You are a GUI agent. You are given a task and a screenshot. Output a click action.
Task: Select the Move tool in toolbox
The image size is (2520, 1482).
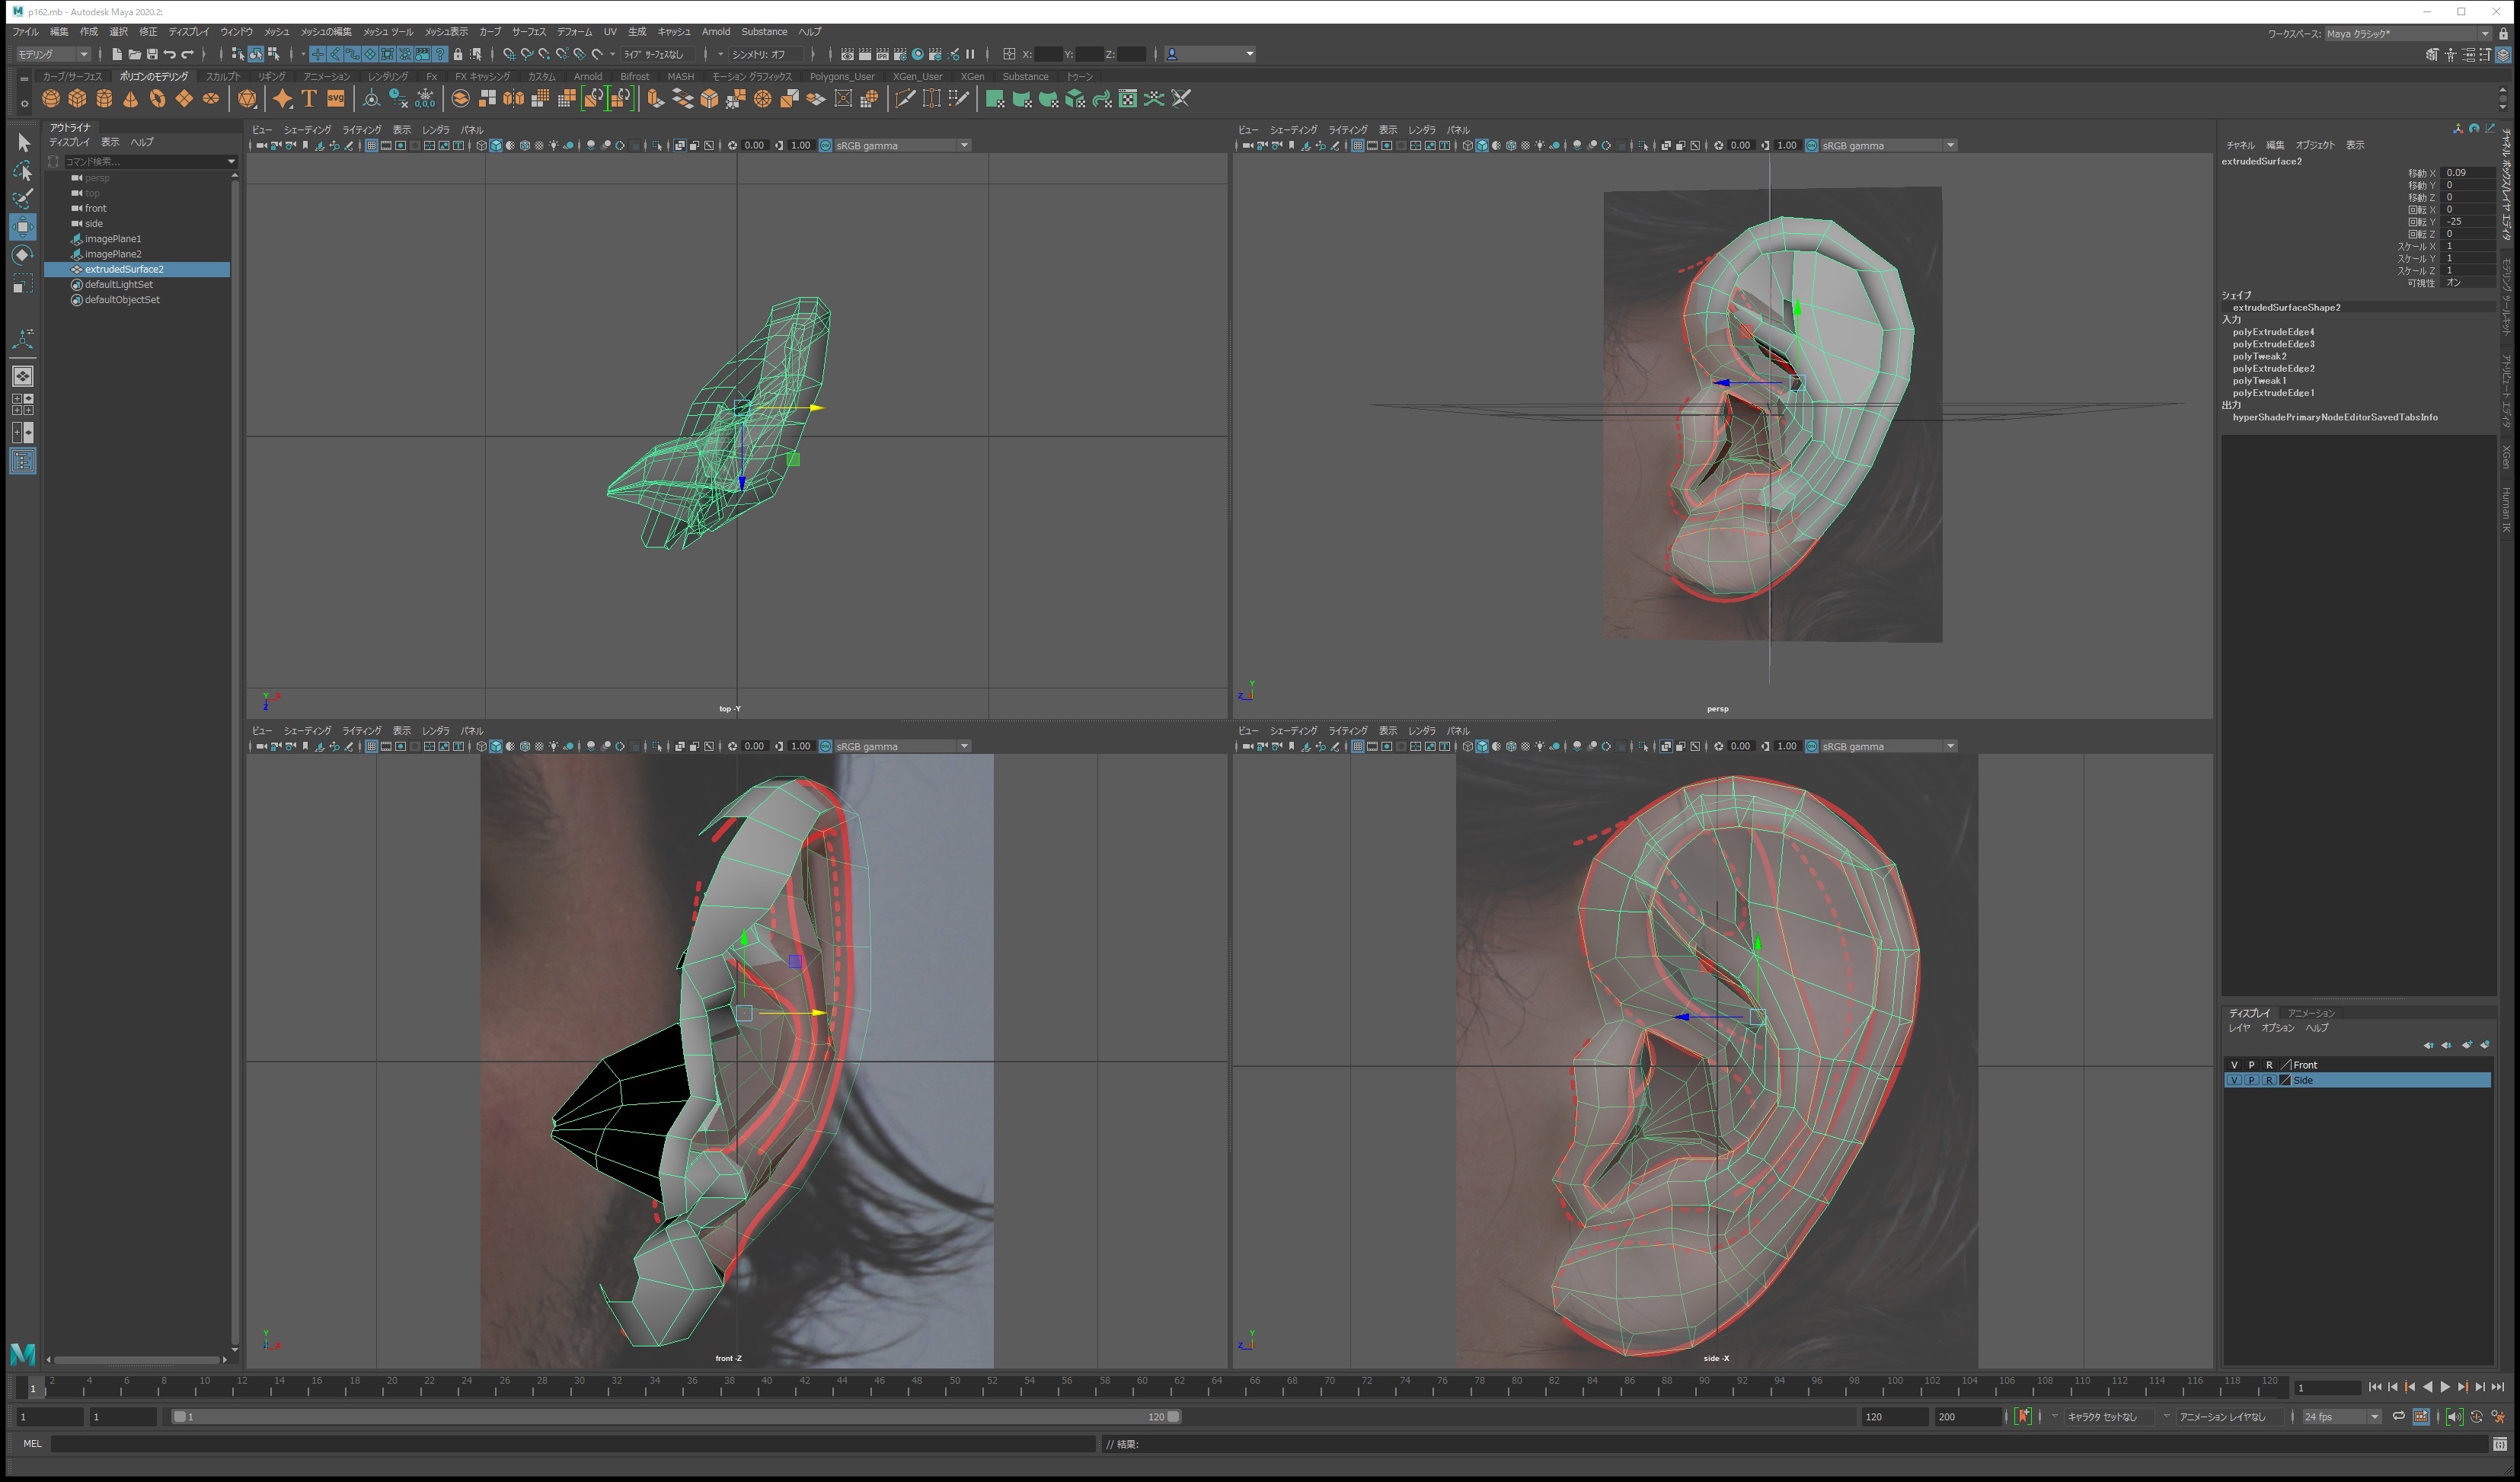pos(22,226)
